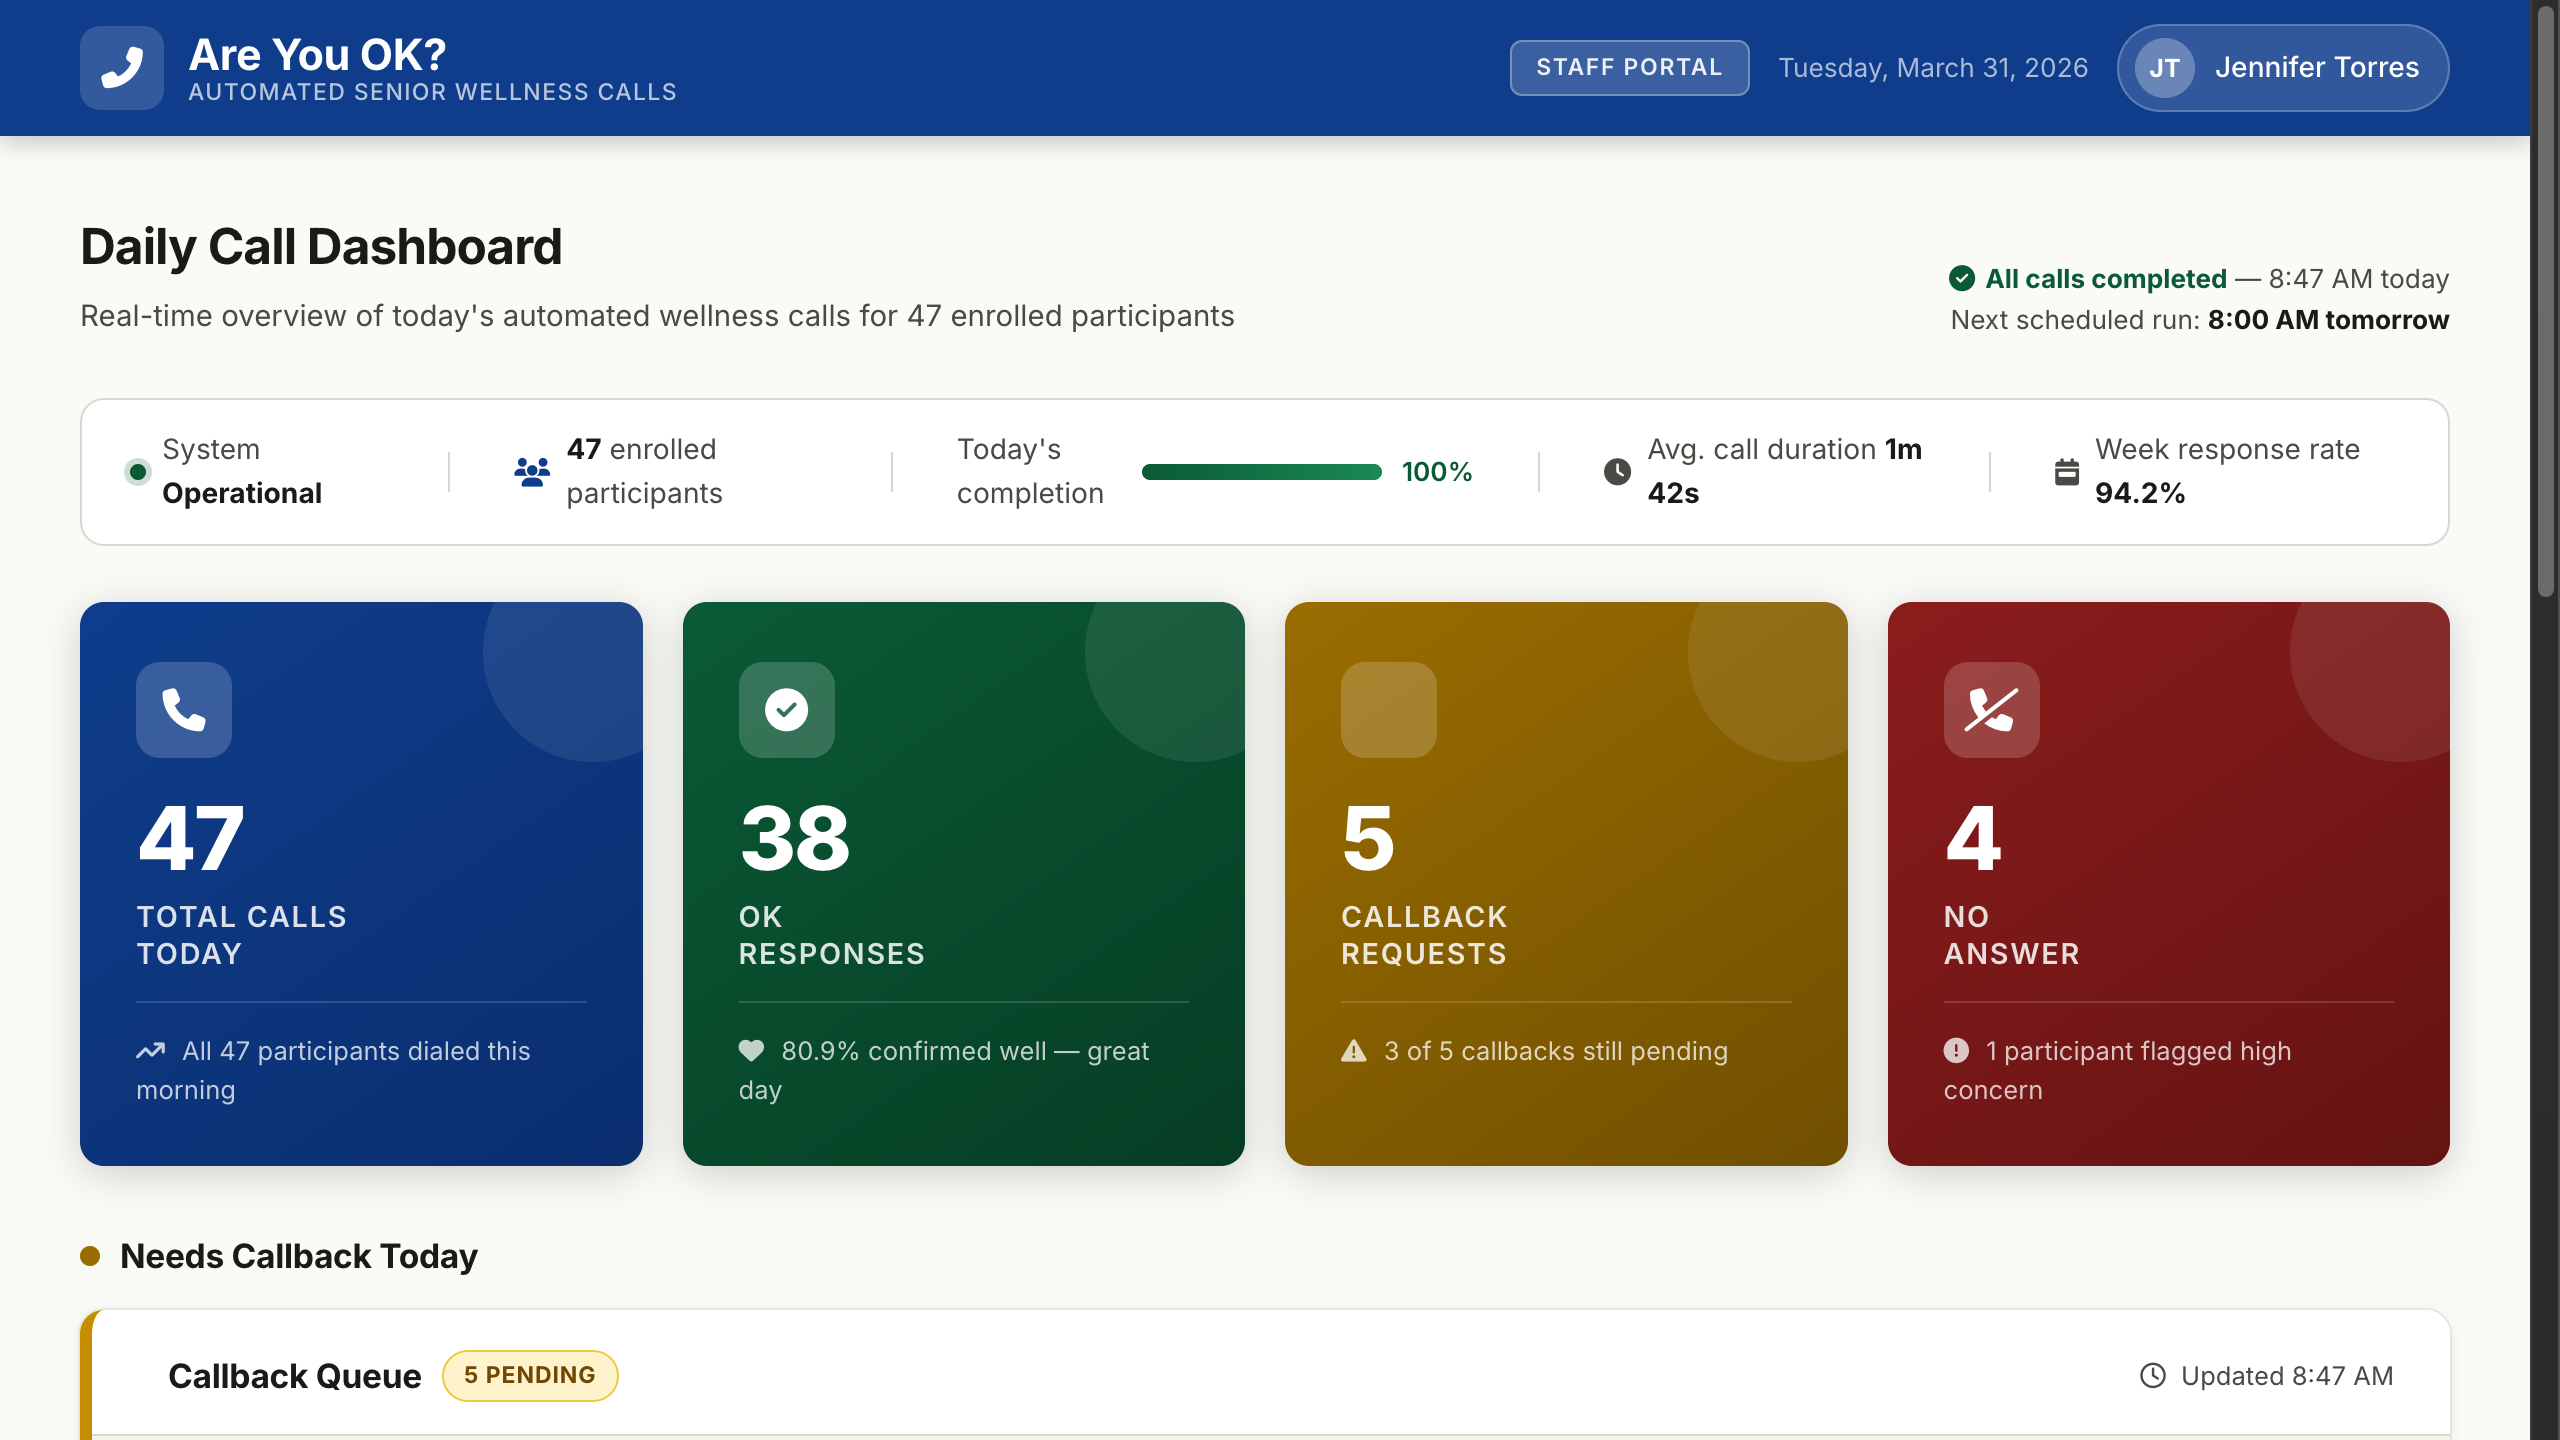Click the calendar icon beside week response rate
Image resolution: width=2560 pixels, height=1440 pixels.
click(x=2066, y=471)
